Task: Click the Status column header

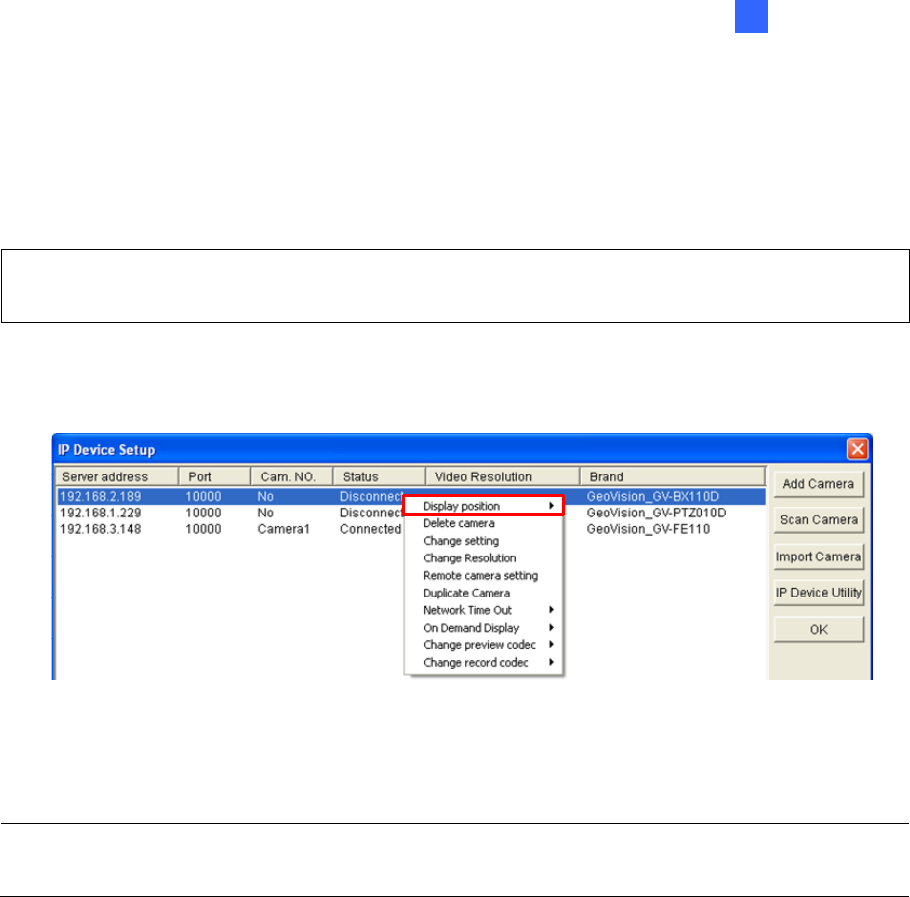Action: pos(380,476)
